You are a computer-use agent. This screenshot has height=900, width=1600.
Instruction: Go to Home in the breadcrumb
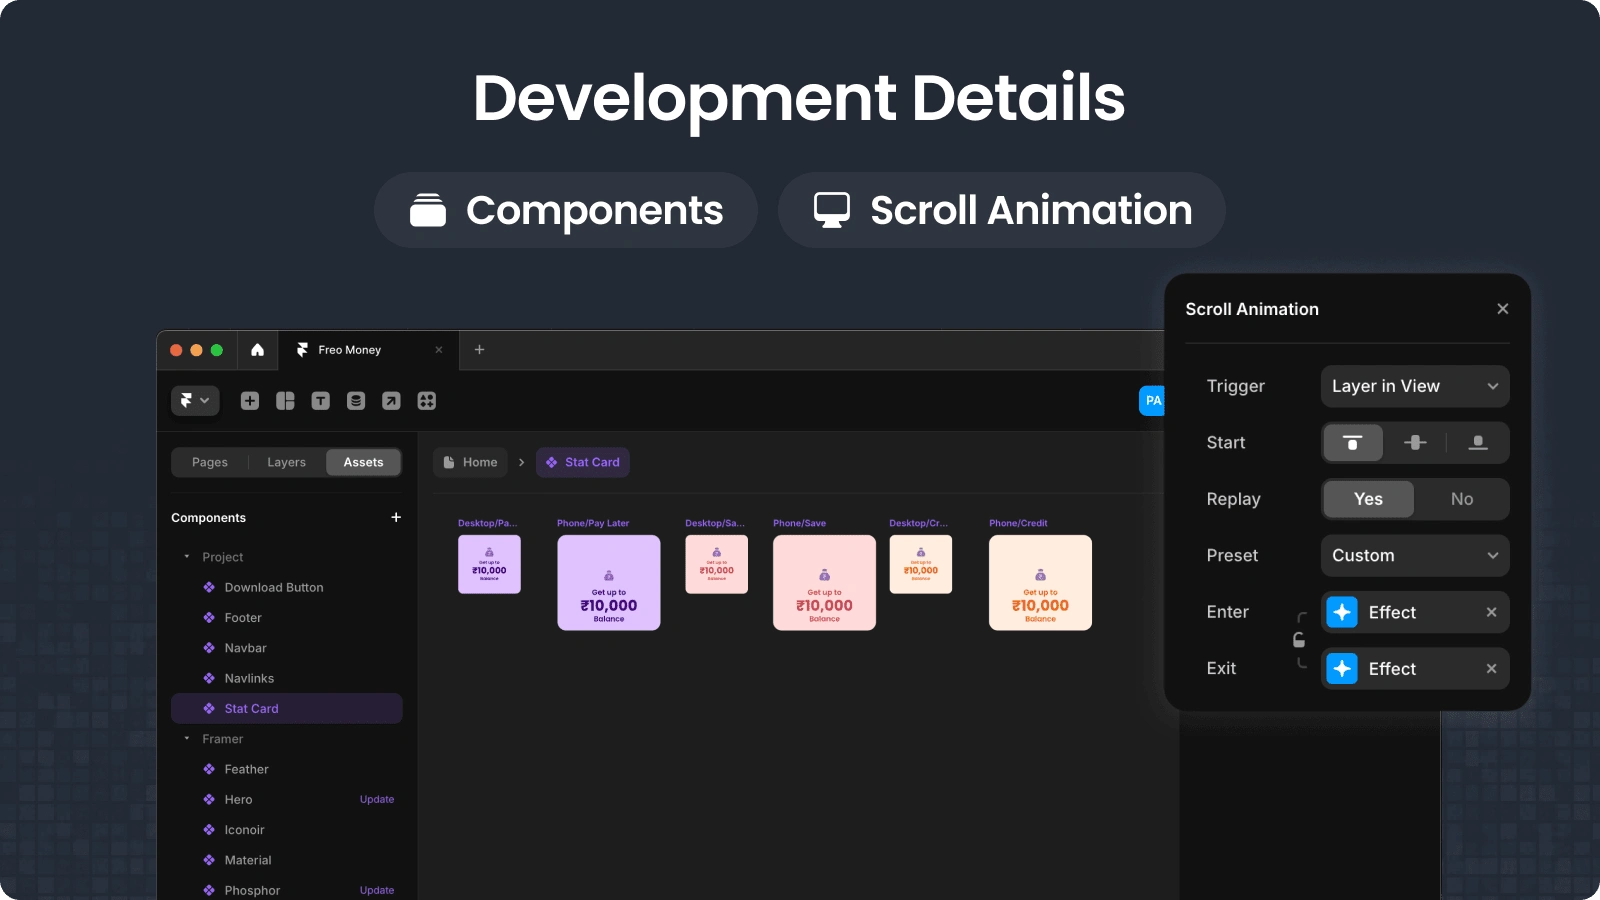point(471,462)
